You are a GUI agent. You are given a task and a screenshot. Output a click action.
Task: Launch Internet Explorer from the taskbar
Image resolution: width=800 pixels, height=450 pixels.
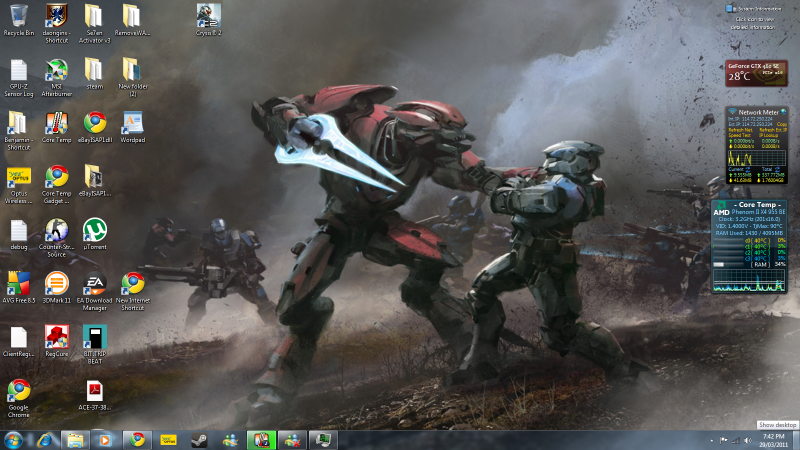45,440
